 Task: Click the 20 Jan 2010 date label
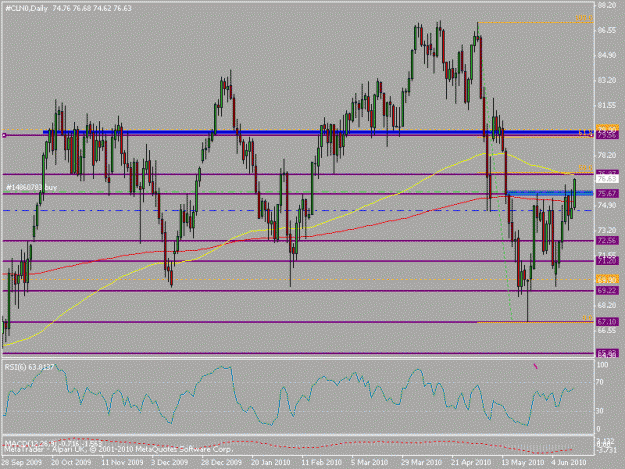coord(271,462)
